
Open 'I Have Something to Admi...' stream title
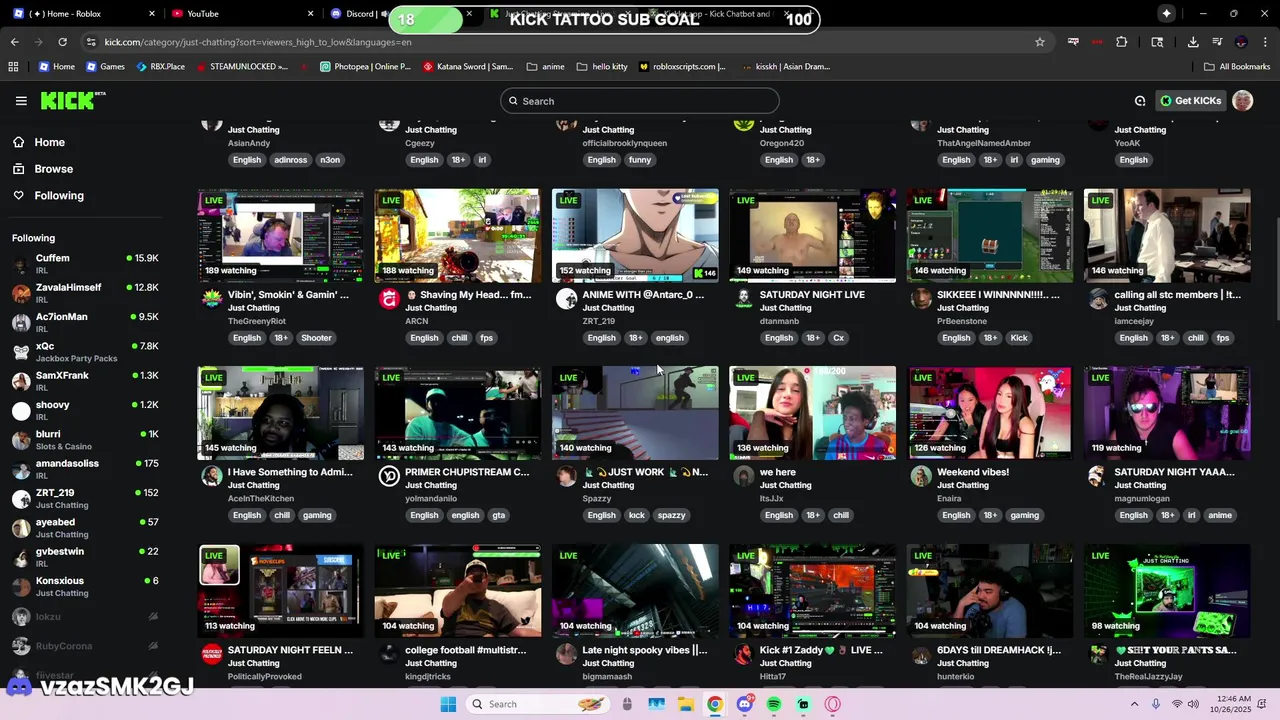pyautogui.click(x=289, y=472)
